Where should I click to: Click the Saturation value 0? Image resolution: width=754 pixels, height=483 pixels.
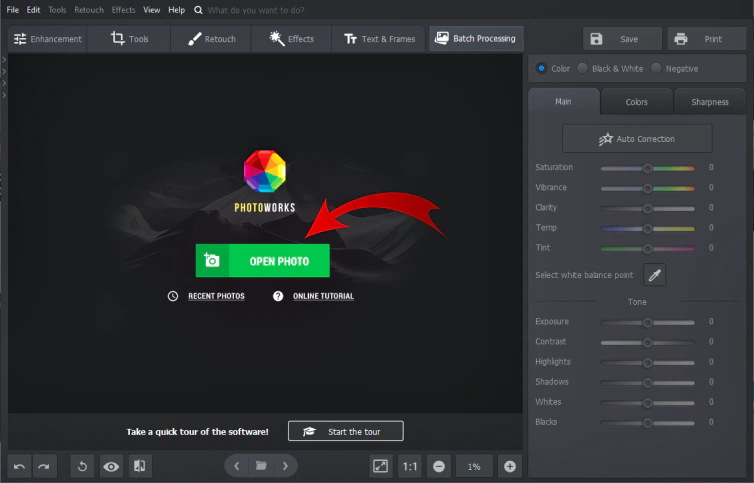(711, 167)
